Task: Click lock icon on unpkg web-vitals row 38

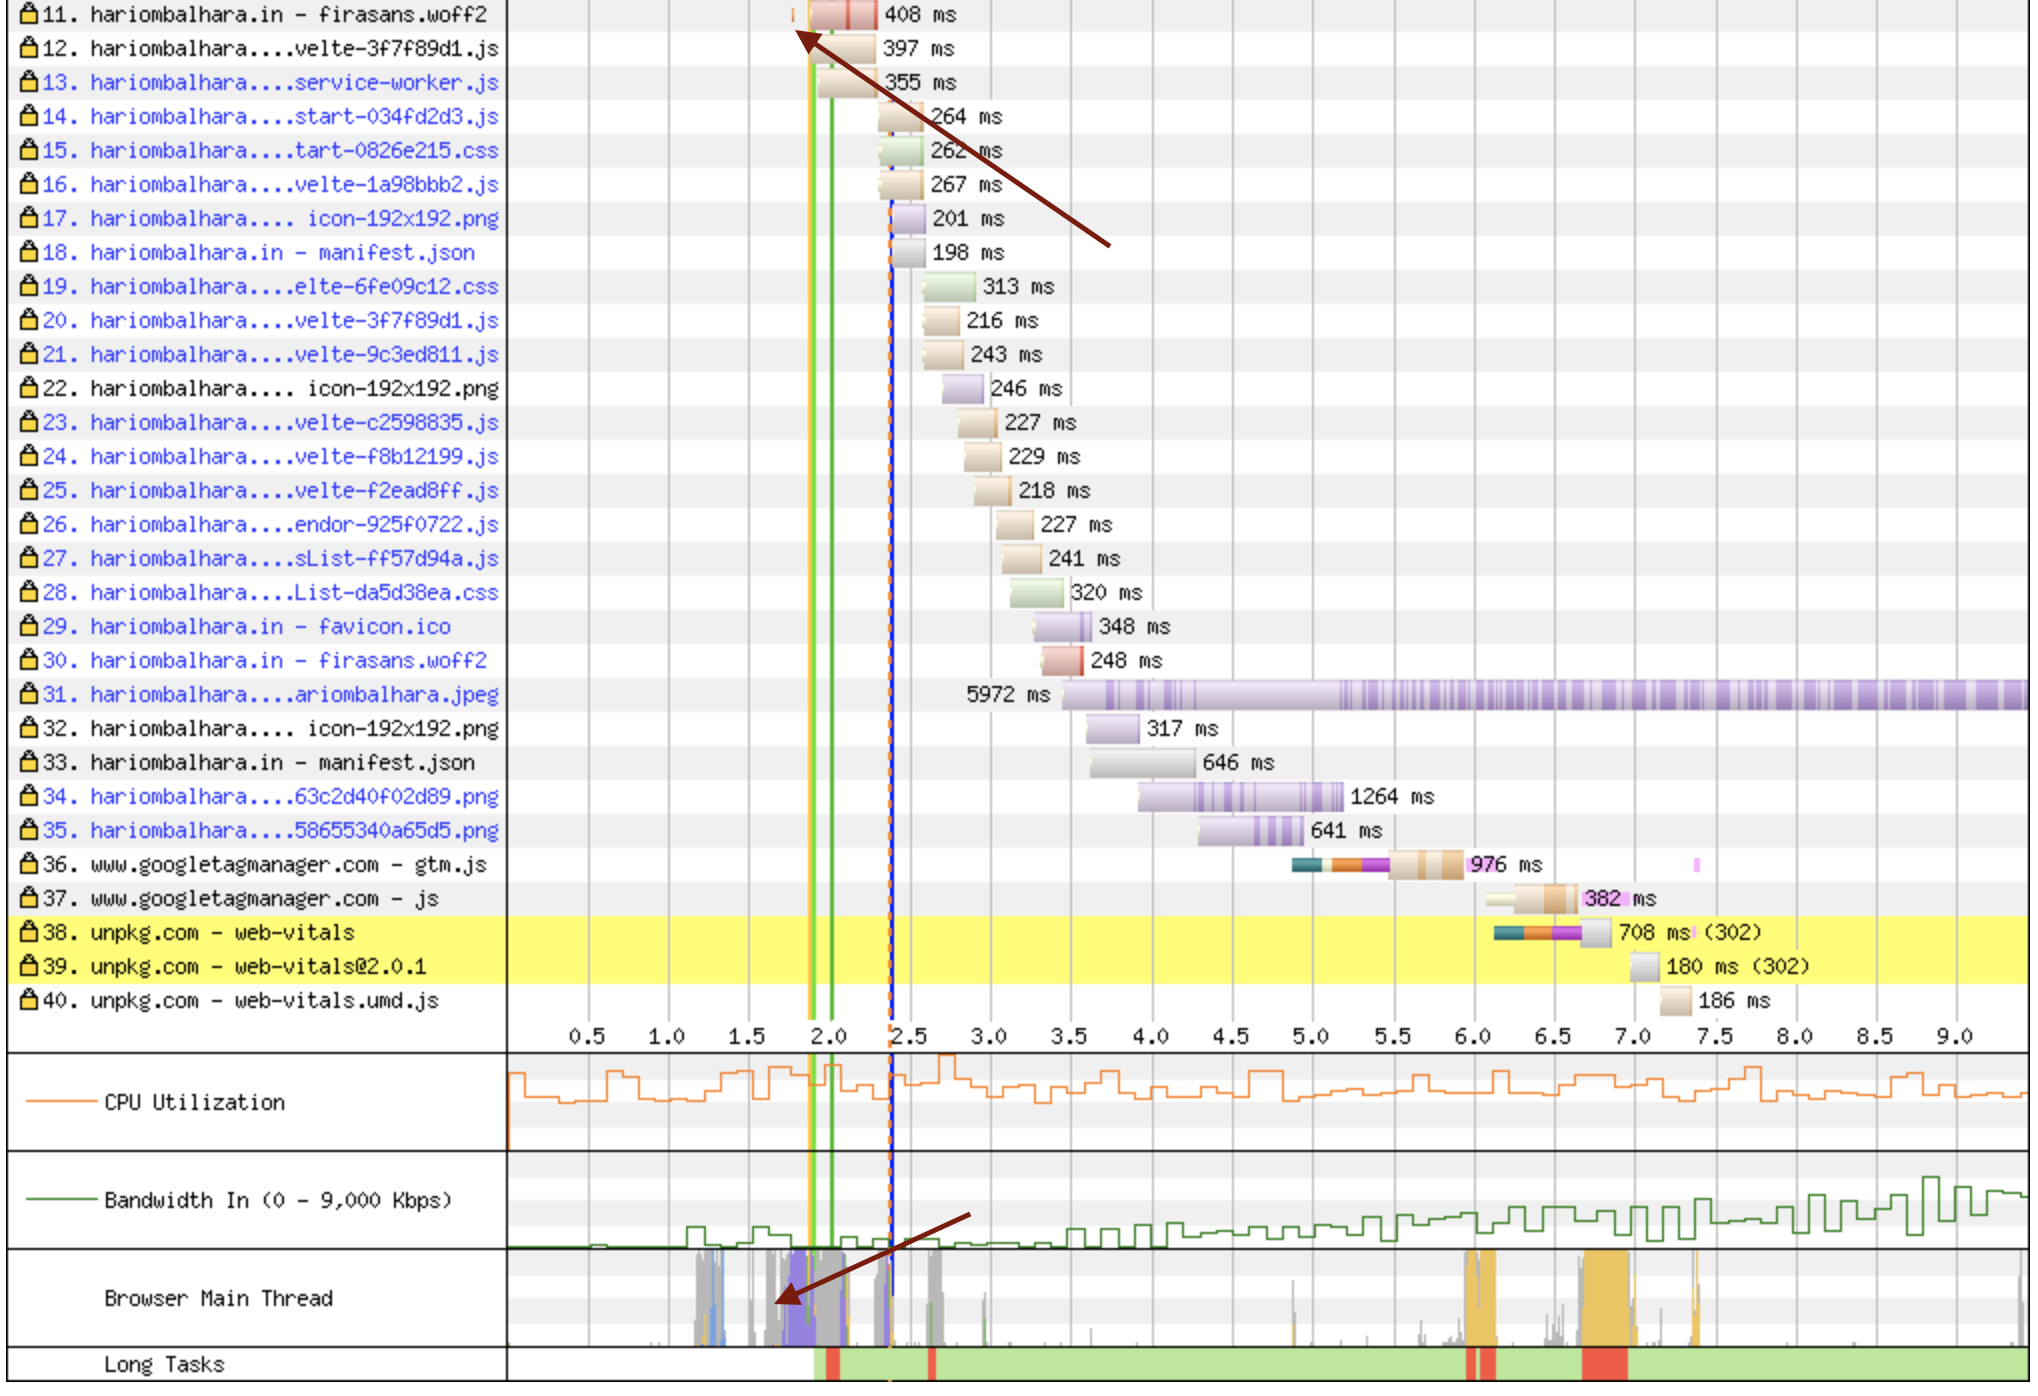Action: (x=29, y=932)
